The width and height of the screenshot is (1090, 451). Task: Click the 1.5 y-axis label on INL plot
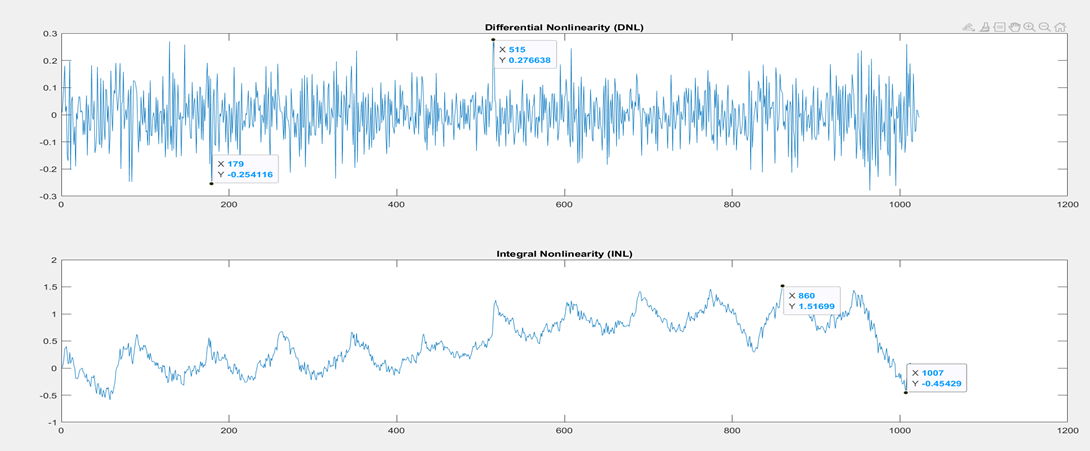click(x=50, y=287)
